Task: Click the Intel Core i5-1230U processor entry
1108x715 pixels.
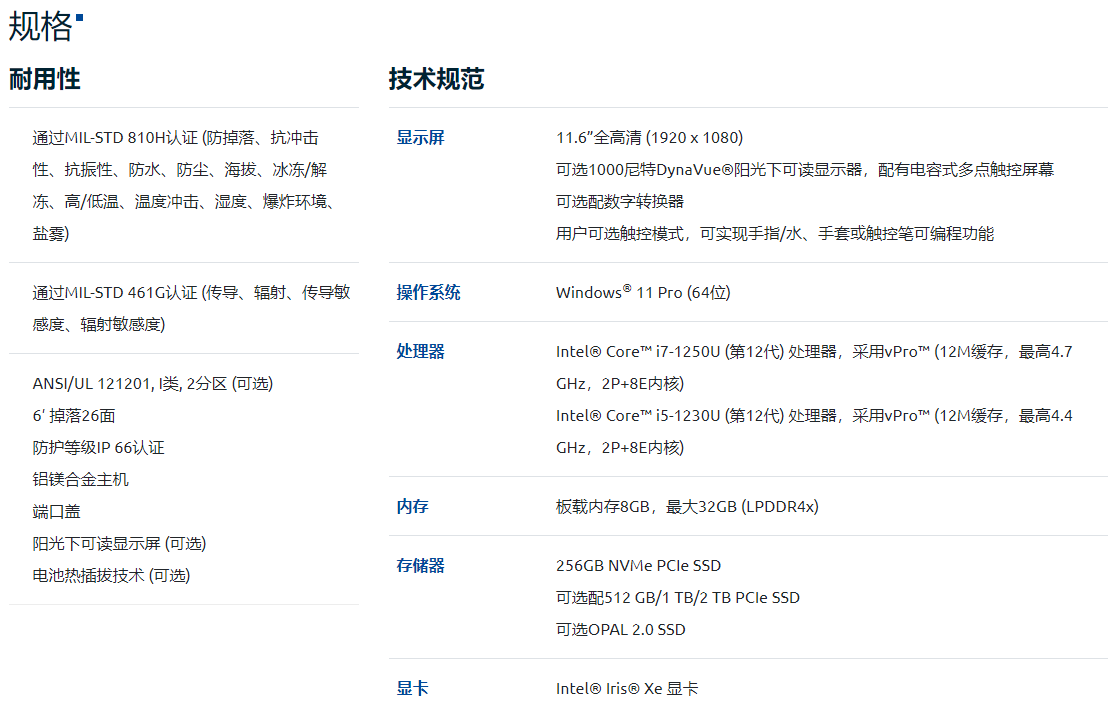Action: (x=813, y=432)
